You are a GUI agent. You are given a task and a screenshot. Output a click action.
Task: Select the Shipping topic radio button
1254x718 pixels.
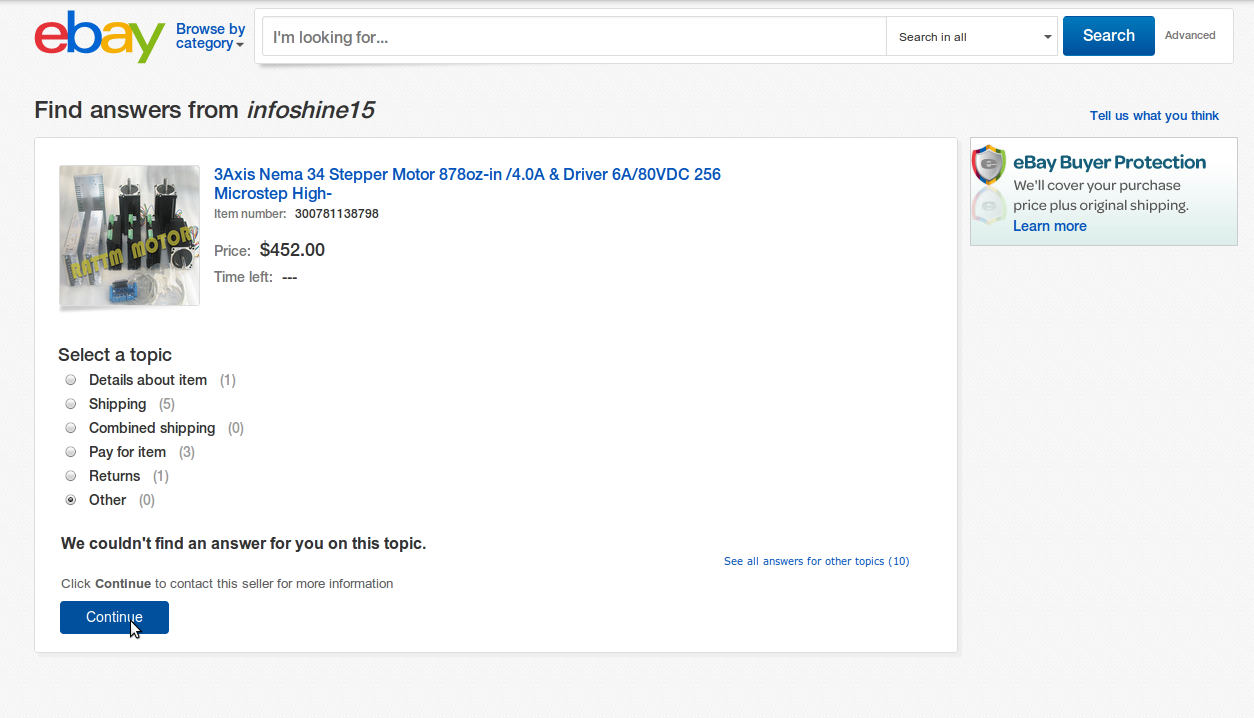pyautogui.click(x=71, y=404)
